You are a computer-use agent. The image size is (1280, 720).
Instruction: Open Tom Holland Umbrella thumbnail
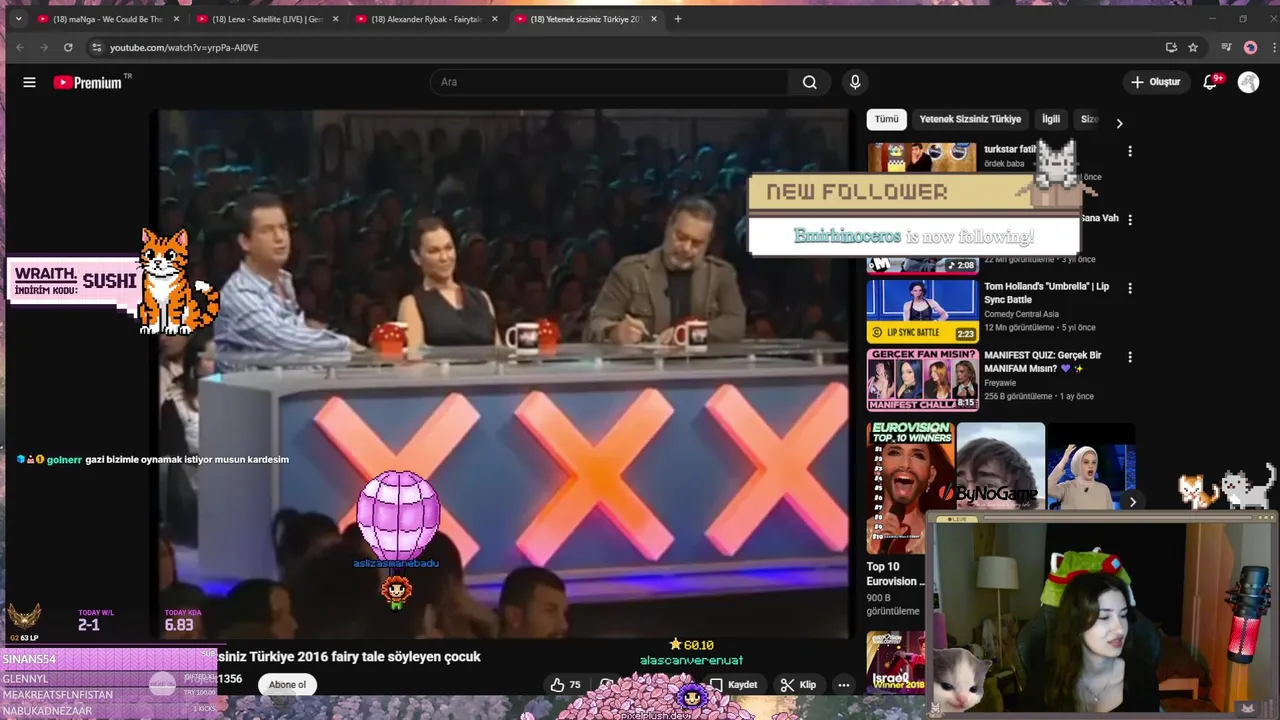922,311
